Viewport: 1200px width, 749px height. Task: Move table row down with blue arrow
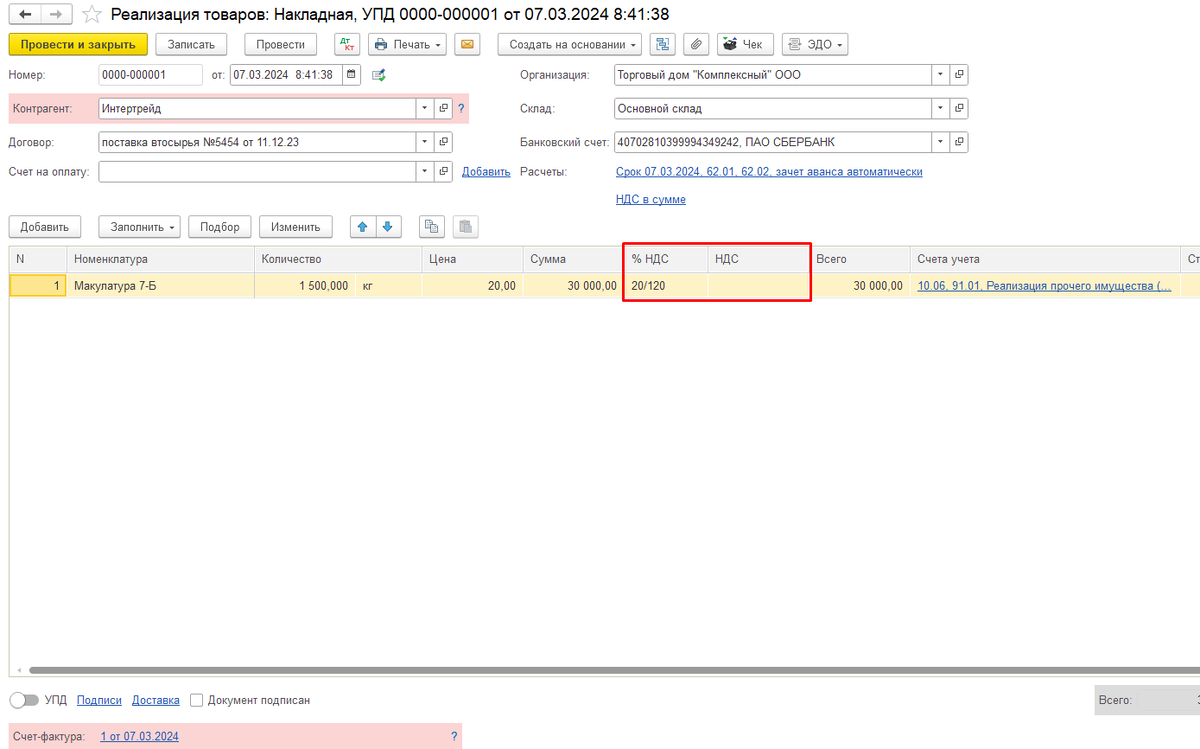[x=388, y=227]
